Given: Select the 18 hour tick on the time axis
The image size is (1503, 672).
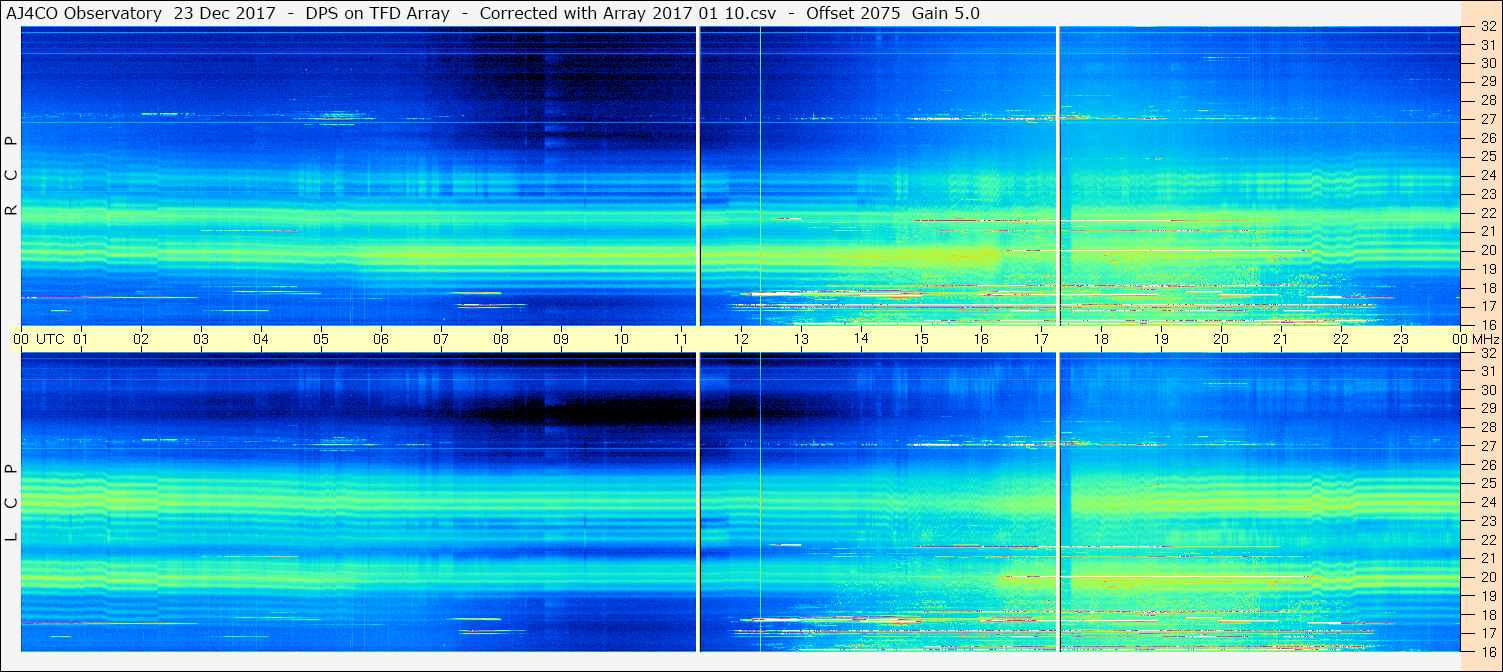Looking at the screenshot, I should pos(1101,339).
